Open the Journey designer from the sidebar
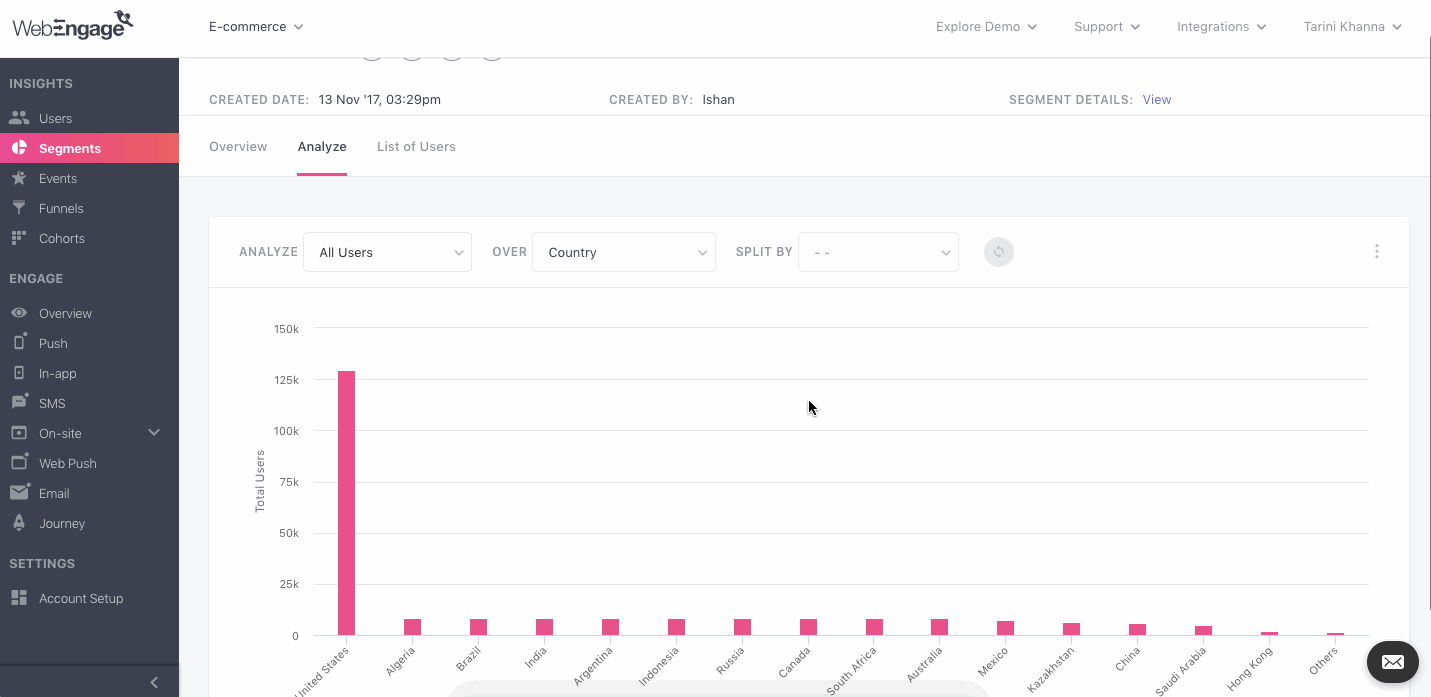 pyautogui.click(x=61, y=522)
